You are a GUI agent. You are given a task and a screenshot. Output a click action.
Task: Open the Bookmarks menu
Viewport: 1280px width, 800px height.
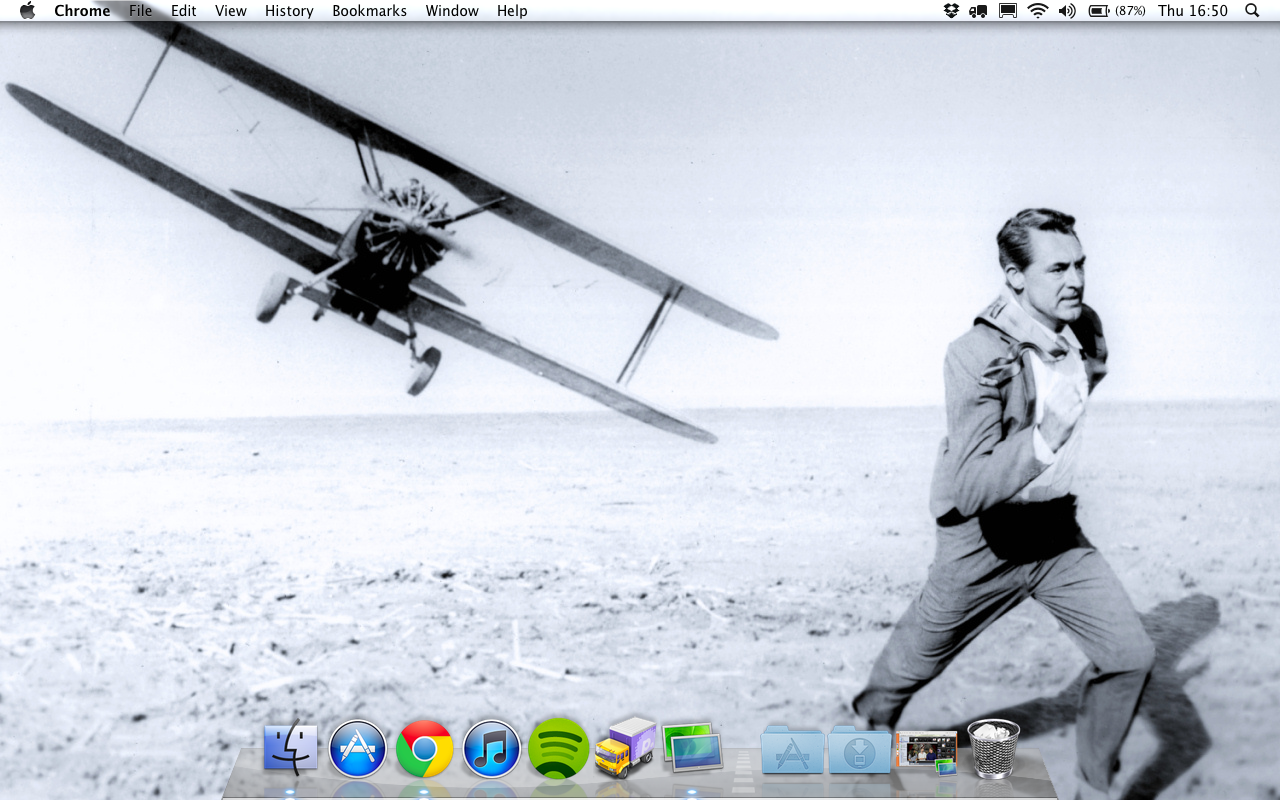[x=369, y=11]
